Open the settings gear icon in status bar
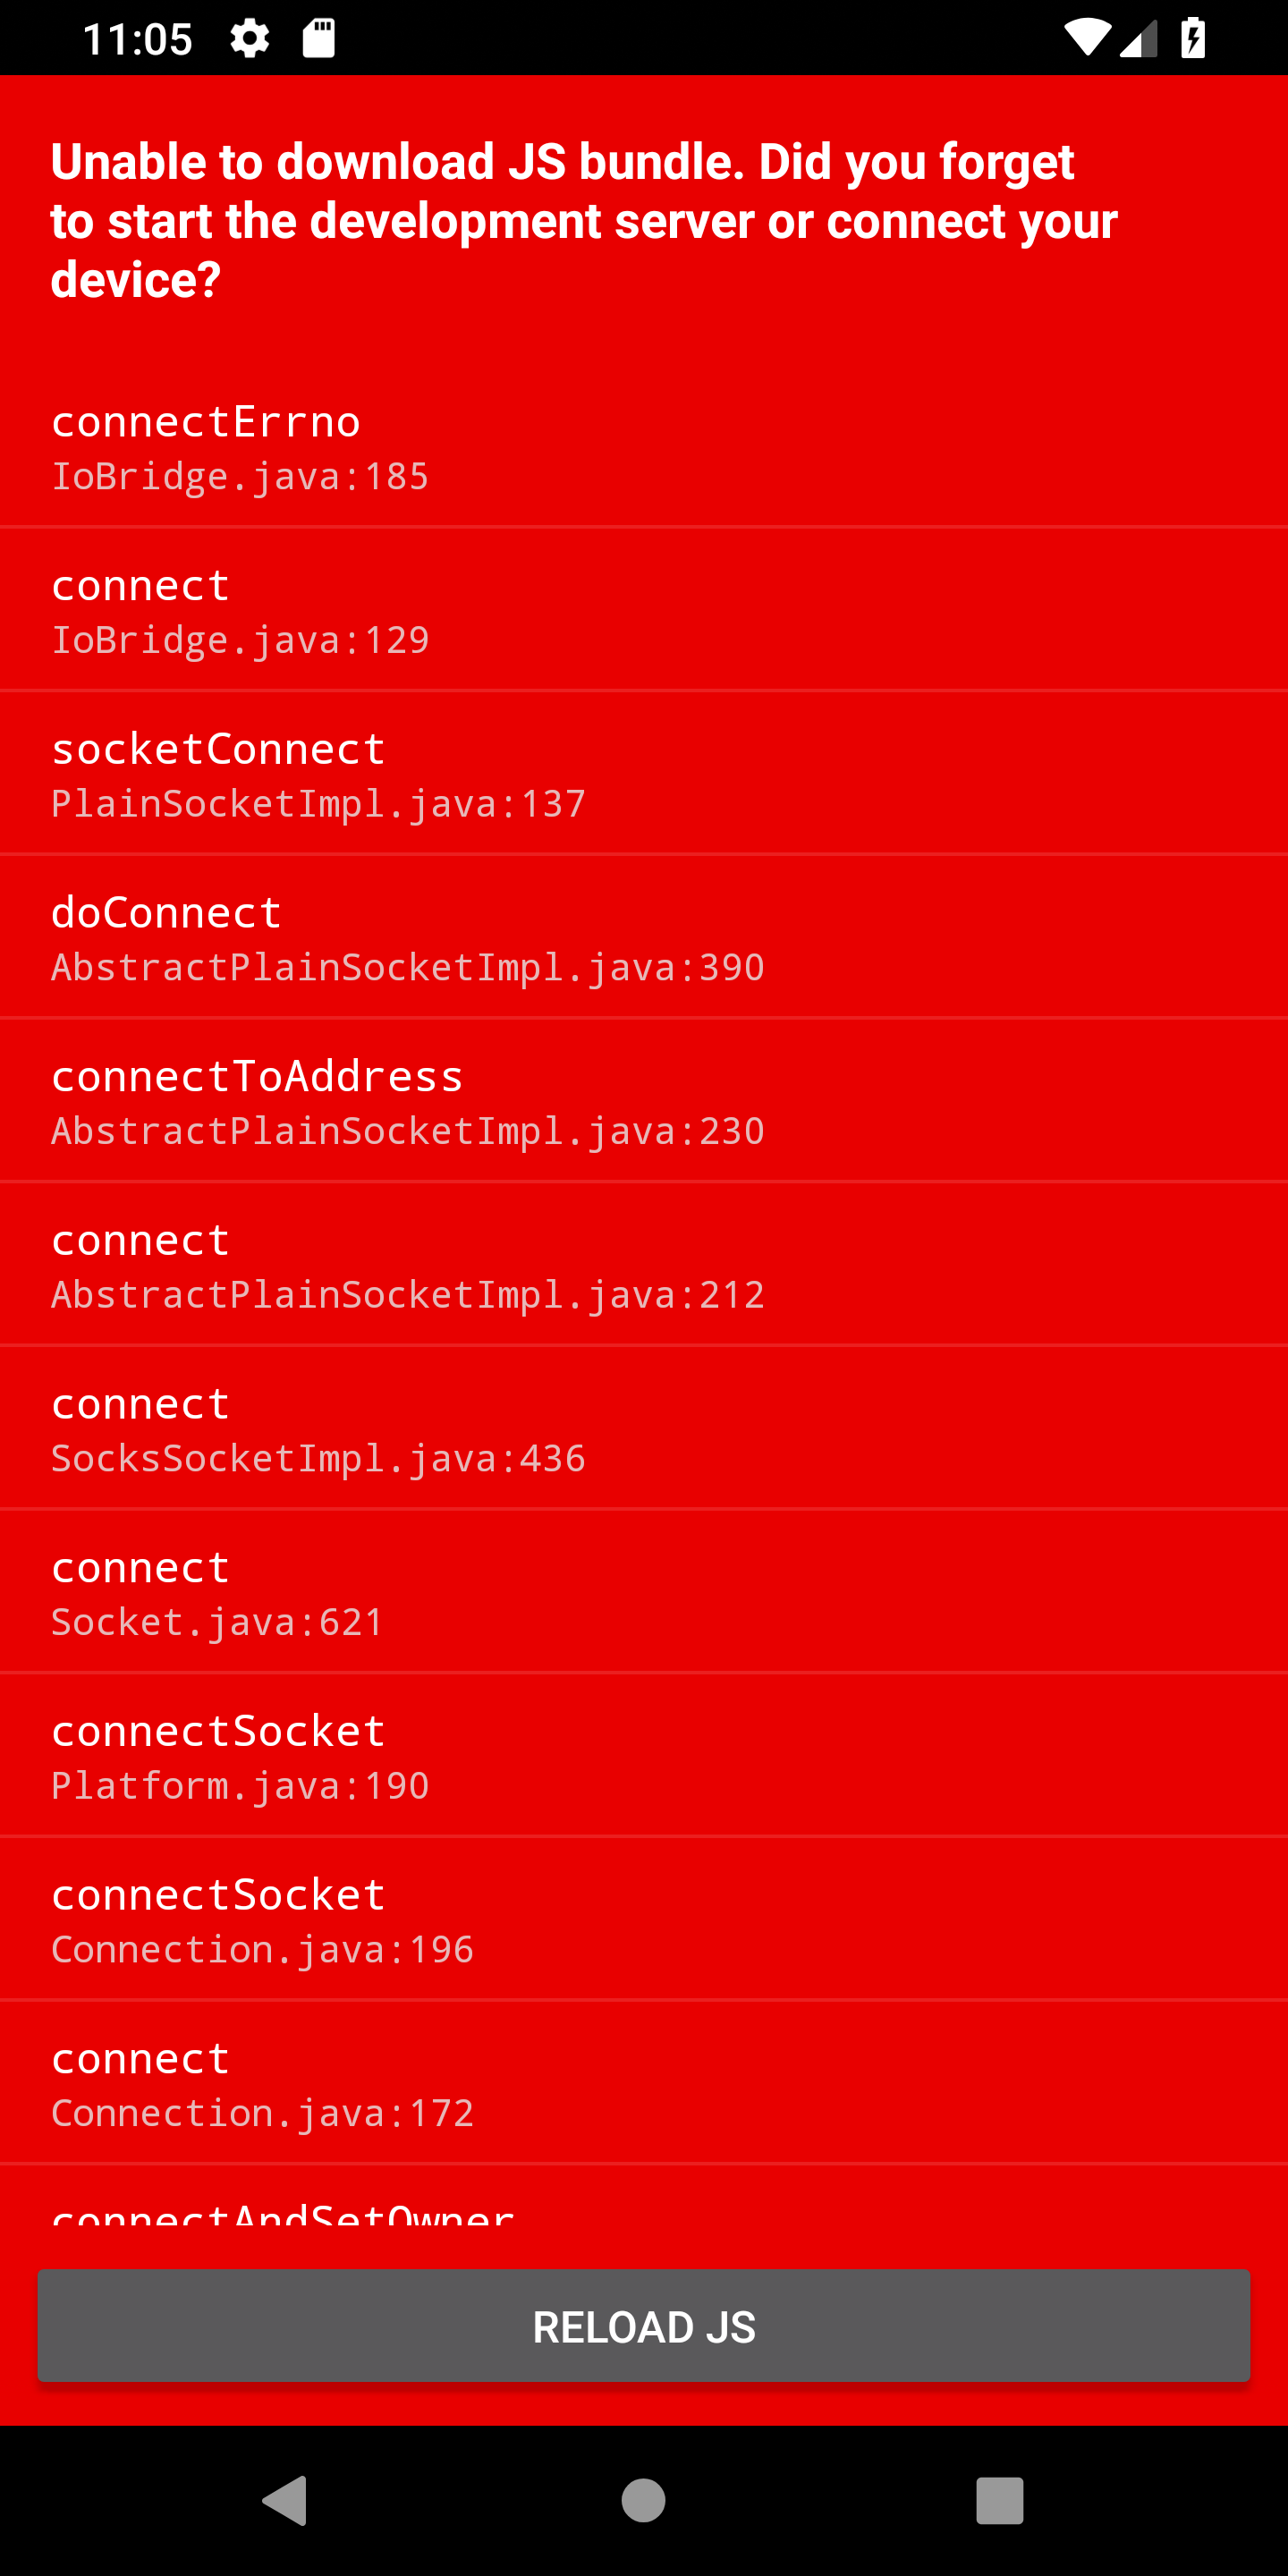Image resolution: width=1288 pixels, height=2576 pixels. [x=248, y=38]
